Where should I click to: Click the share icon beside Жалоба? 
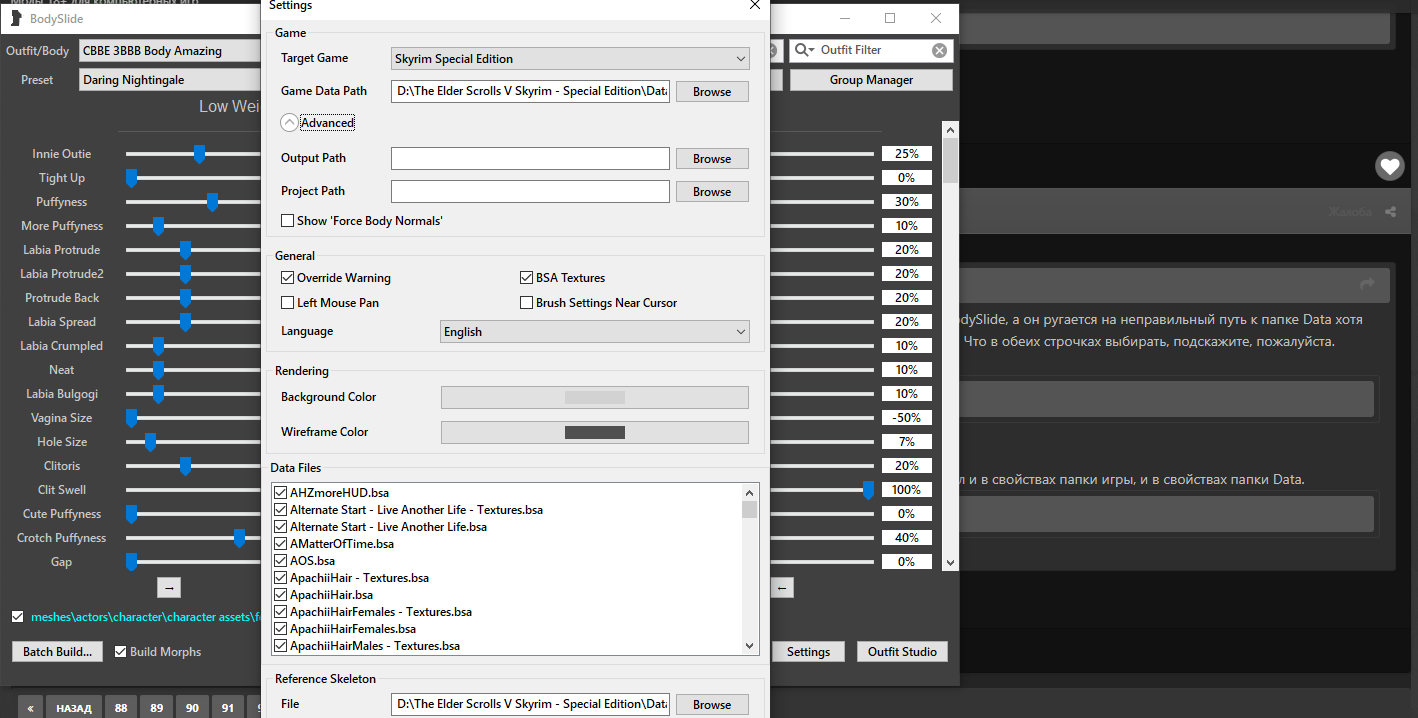(x=1391, y=212)
